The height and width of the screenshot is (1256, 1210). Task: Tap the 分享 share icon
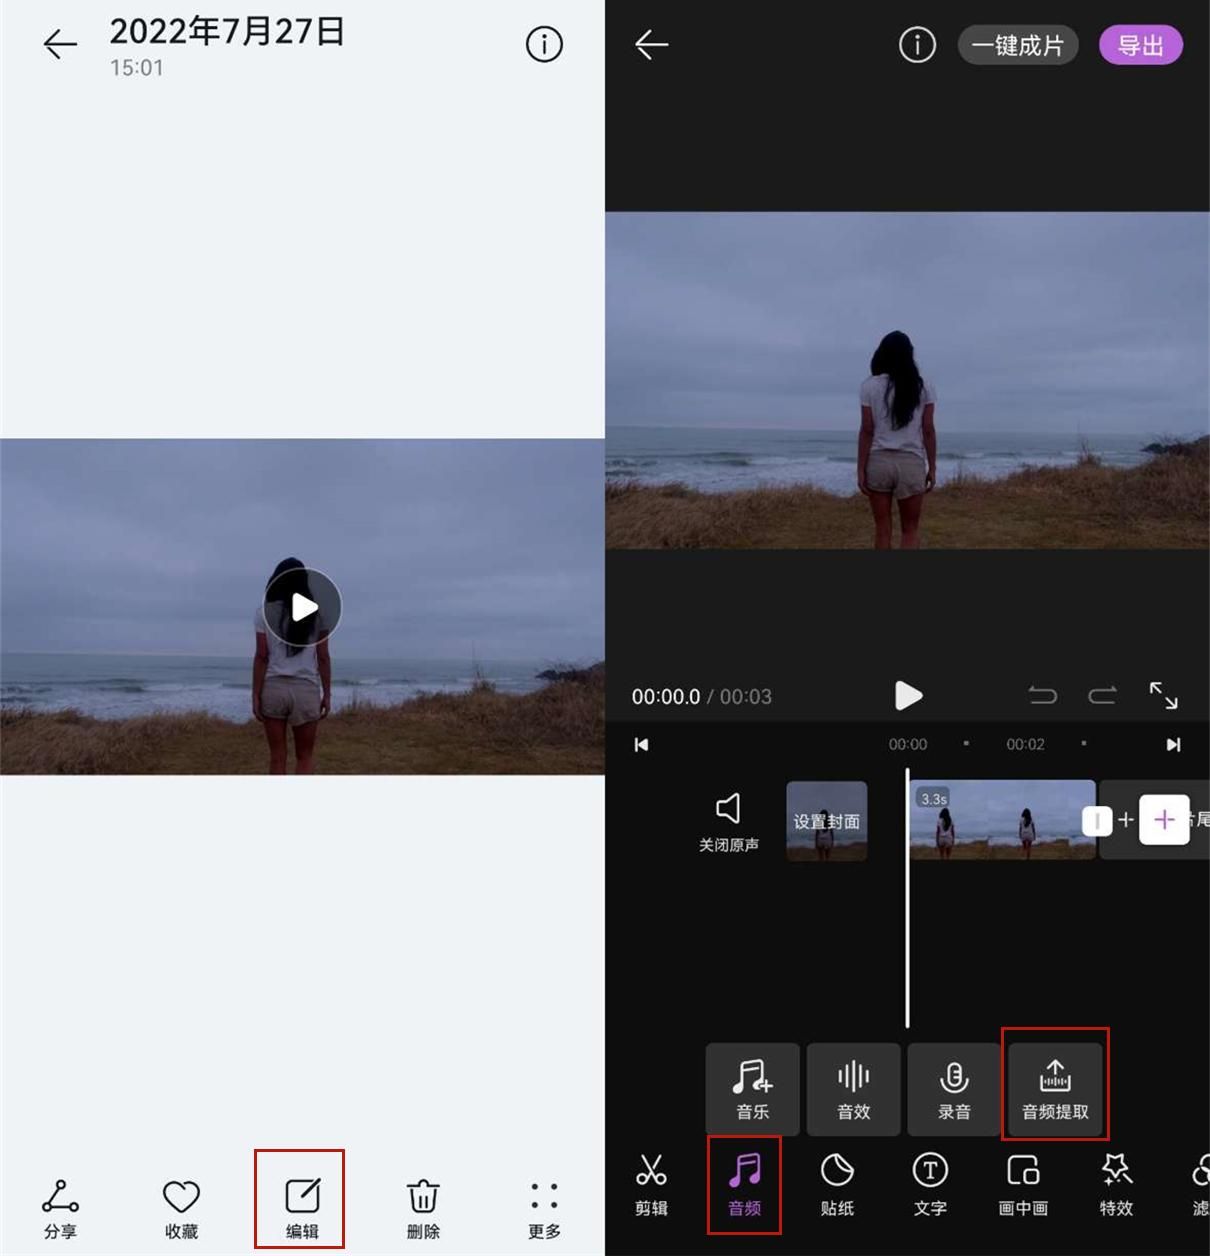coord(60,1208)
